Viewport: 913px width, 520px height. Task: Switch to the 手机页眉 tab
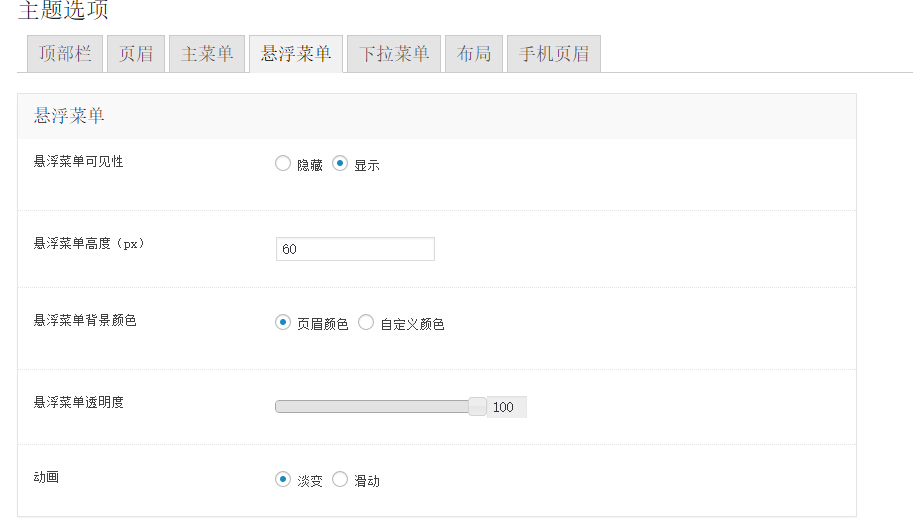[554, 54]
